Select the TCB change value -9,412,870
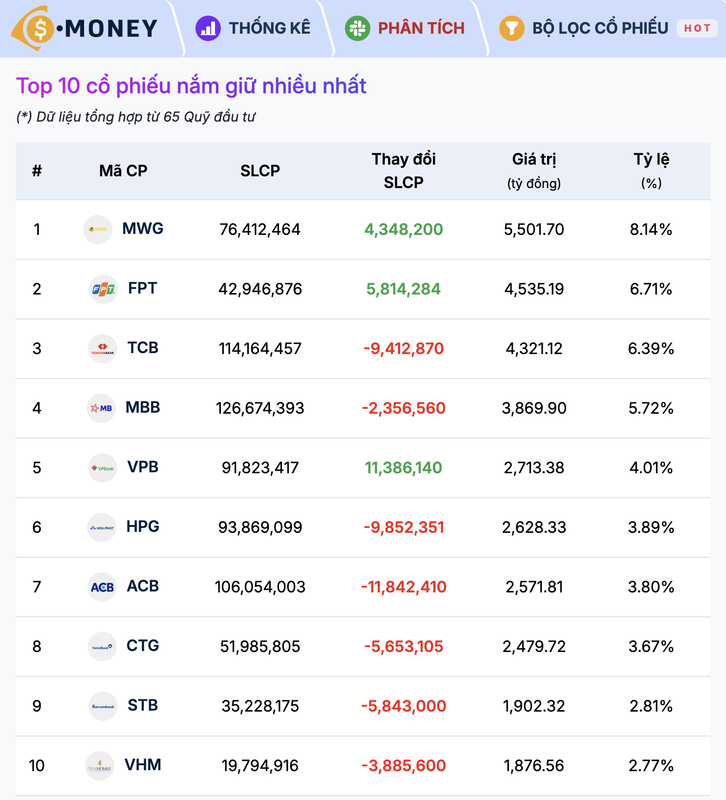This screenshot has height=800, width=726. [x=404, y=349]
